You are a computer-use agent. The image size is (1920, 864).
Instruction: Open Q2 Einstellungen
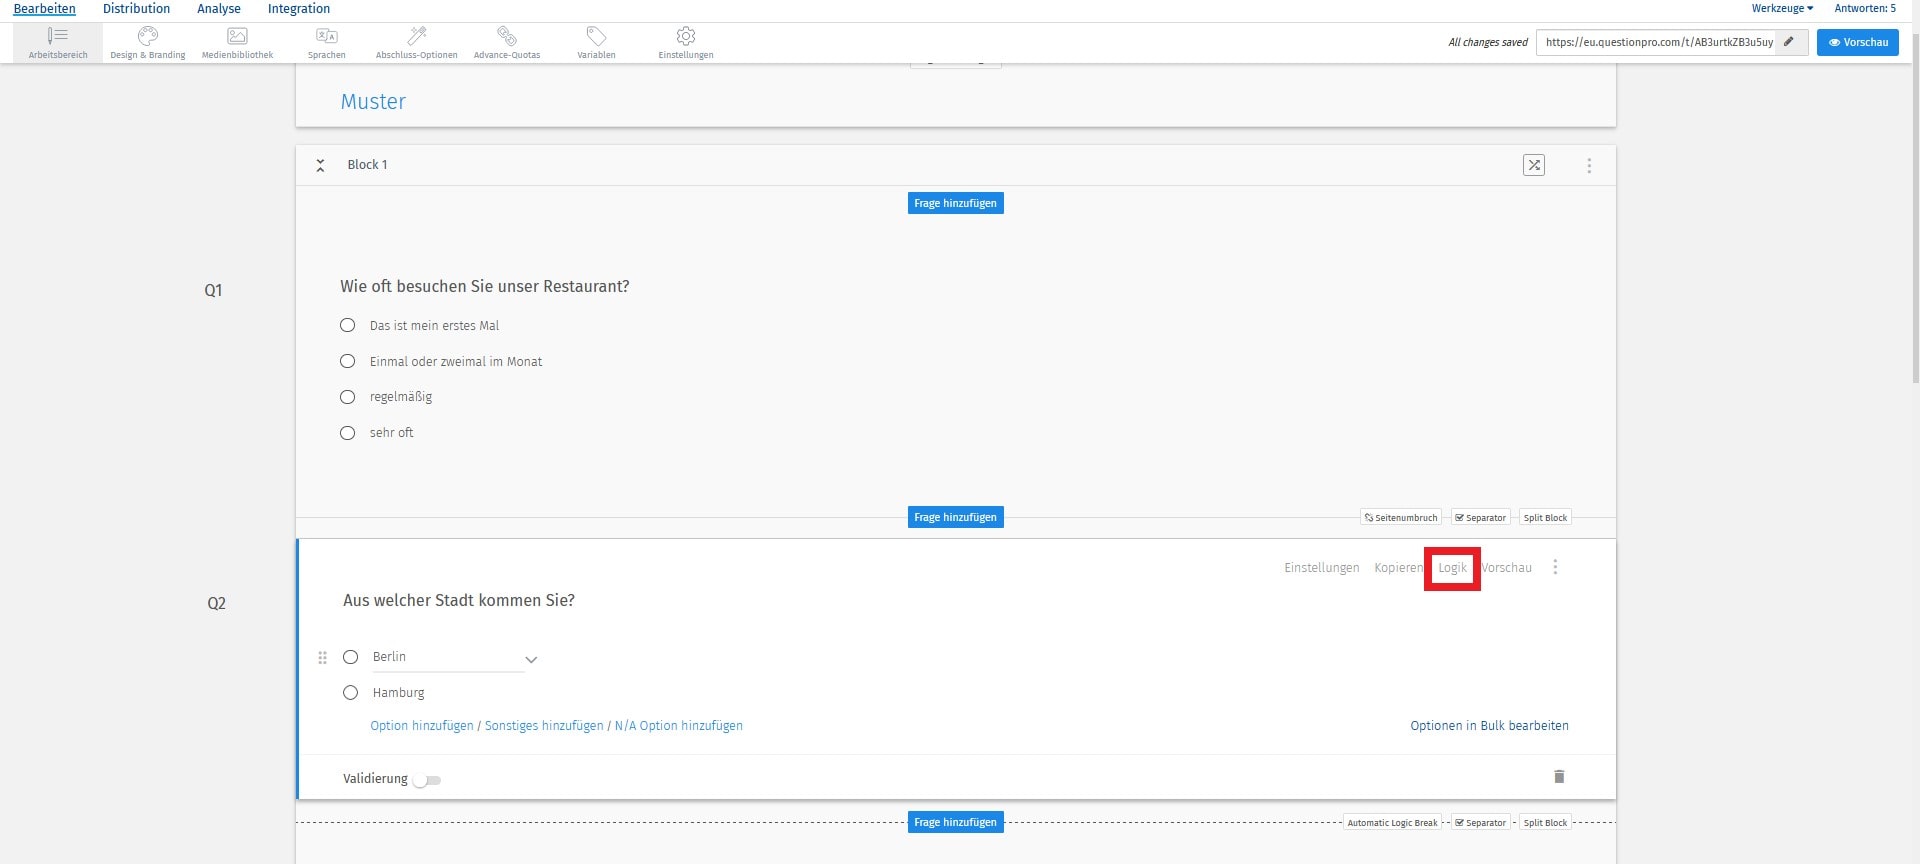1322,568
